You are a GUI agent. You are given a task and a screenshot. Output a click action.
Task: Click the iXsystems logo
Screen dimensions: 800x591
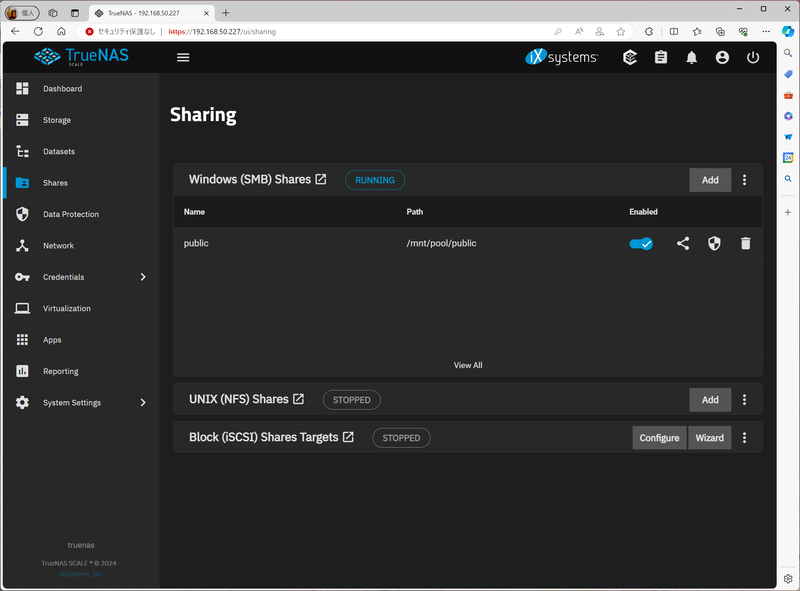(x=562, y=57)
